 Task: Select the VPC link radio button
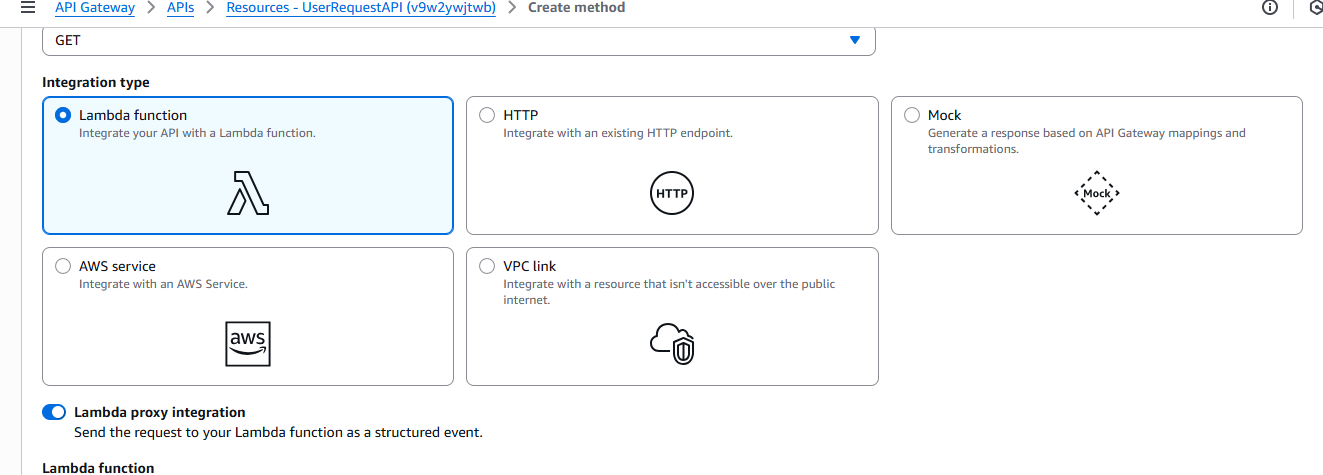click(x=487, y=266)
